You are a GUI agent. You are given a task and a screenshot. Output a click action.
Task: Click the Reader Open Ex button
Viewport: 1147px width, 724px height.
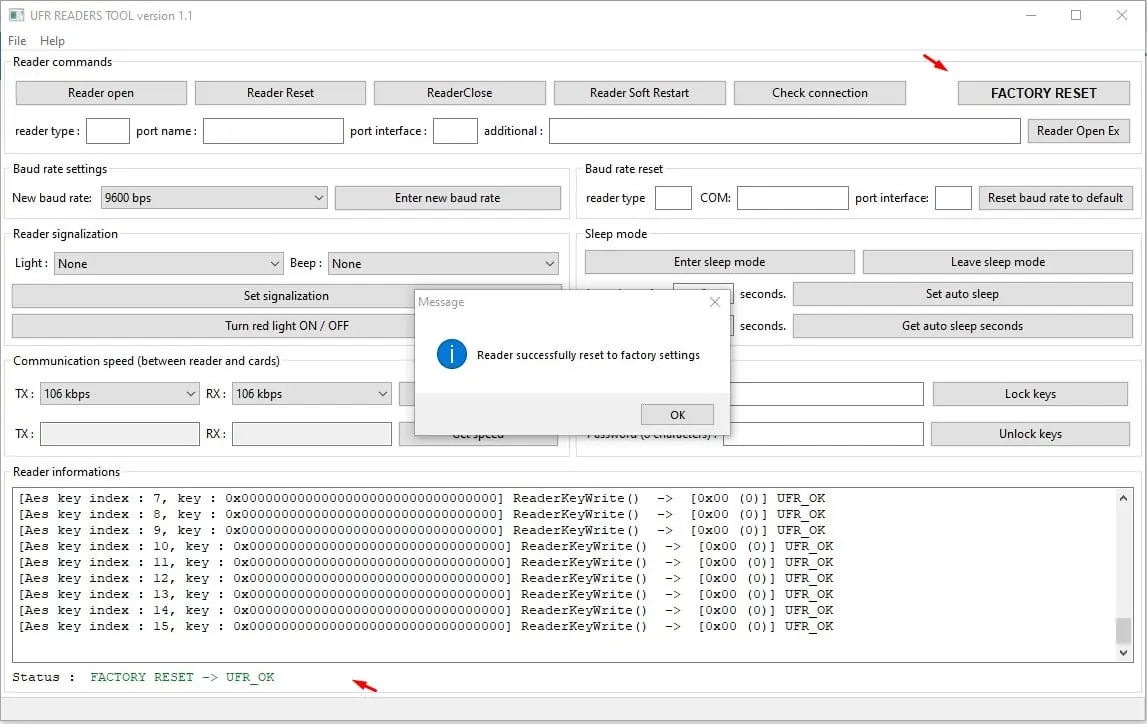(x=1078, y=131)
